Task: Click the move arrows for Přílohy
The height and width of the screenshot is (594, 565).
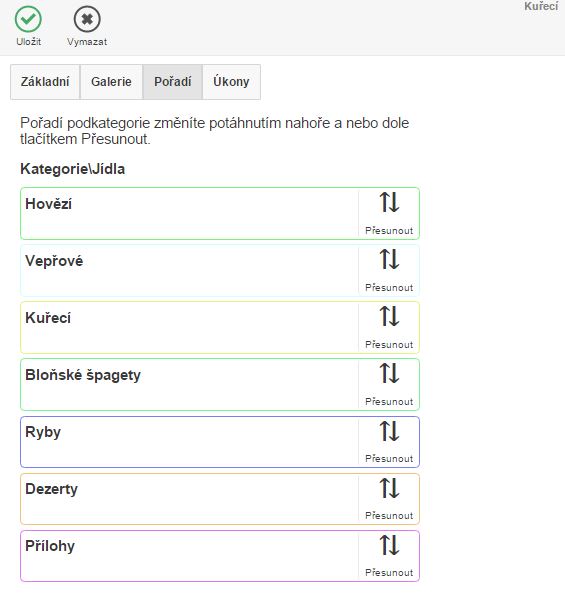Action: coord(389,545)
